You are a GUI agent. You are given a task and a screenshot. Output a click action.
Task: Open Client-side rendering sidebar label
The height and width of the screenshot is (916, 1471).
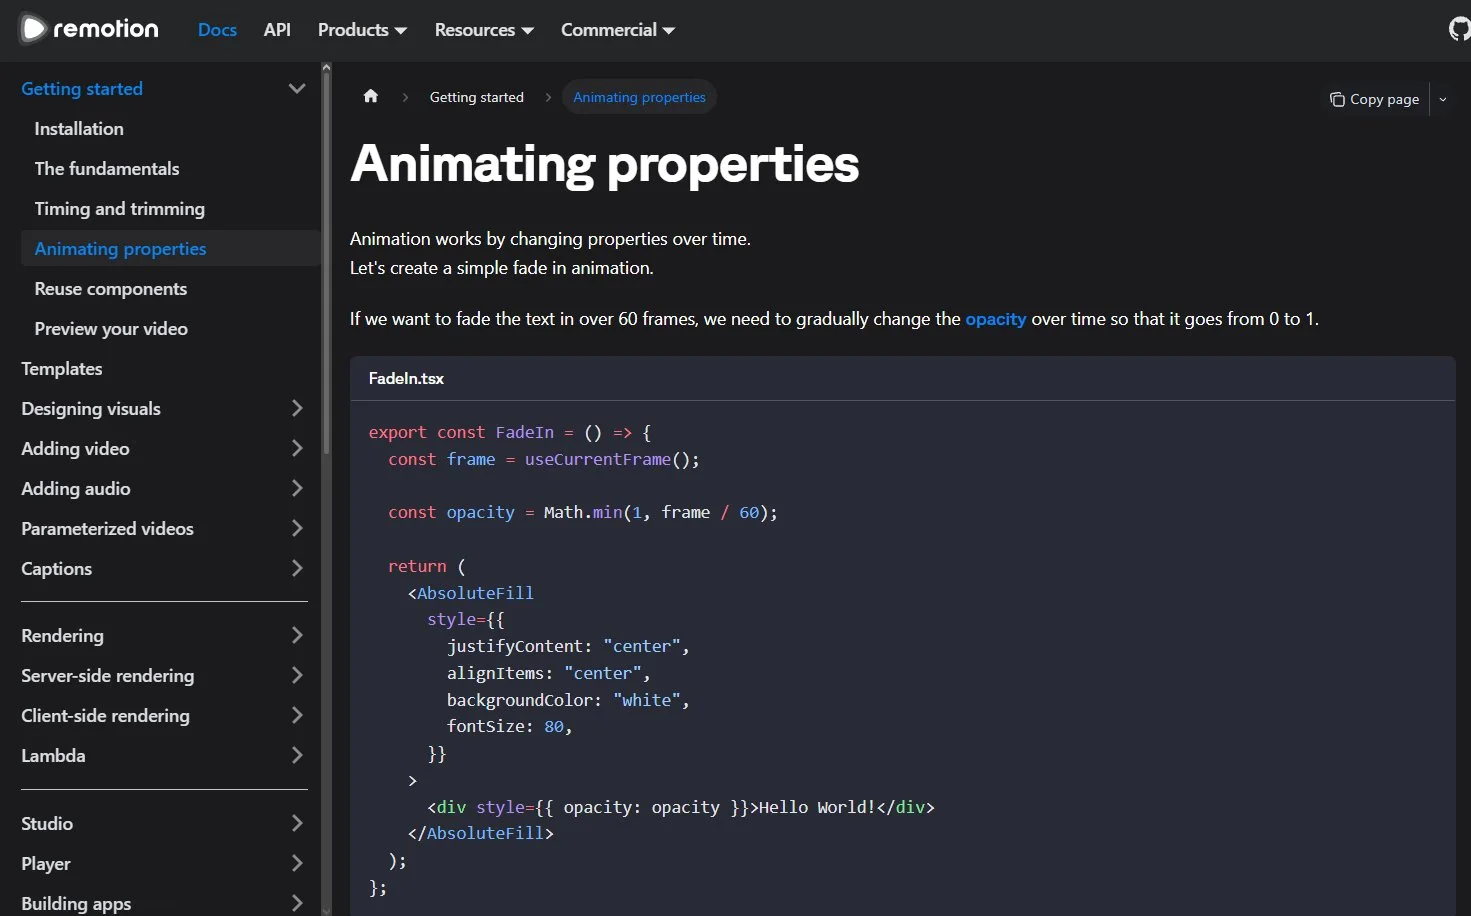(105, 716)
